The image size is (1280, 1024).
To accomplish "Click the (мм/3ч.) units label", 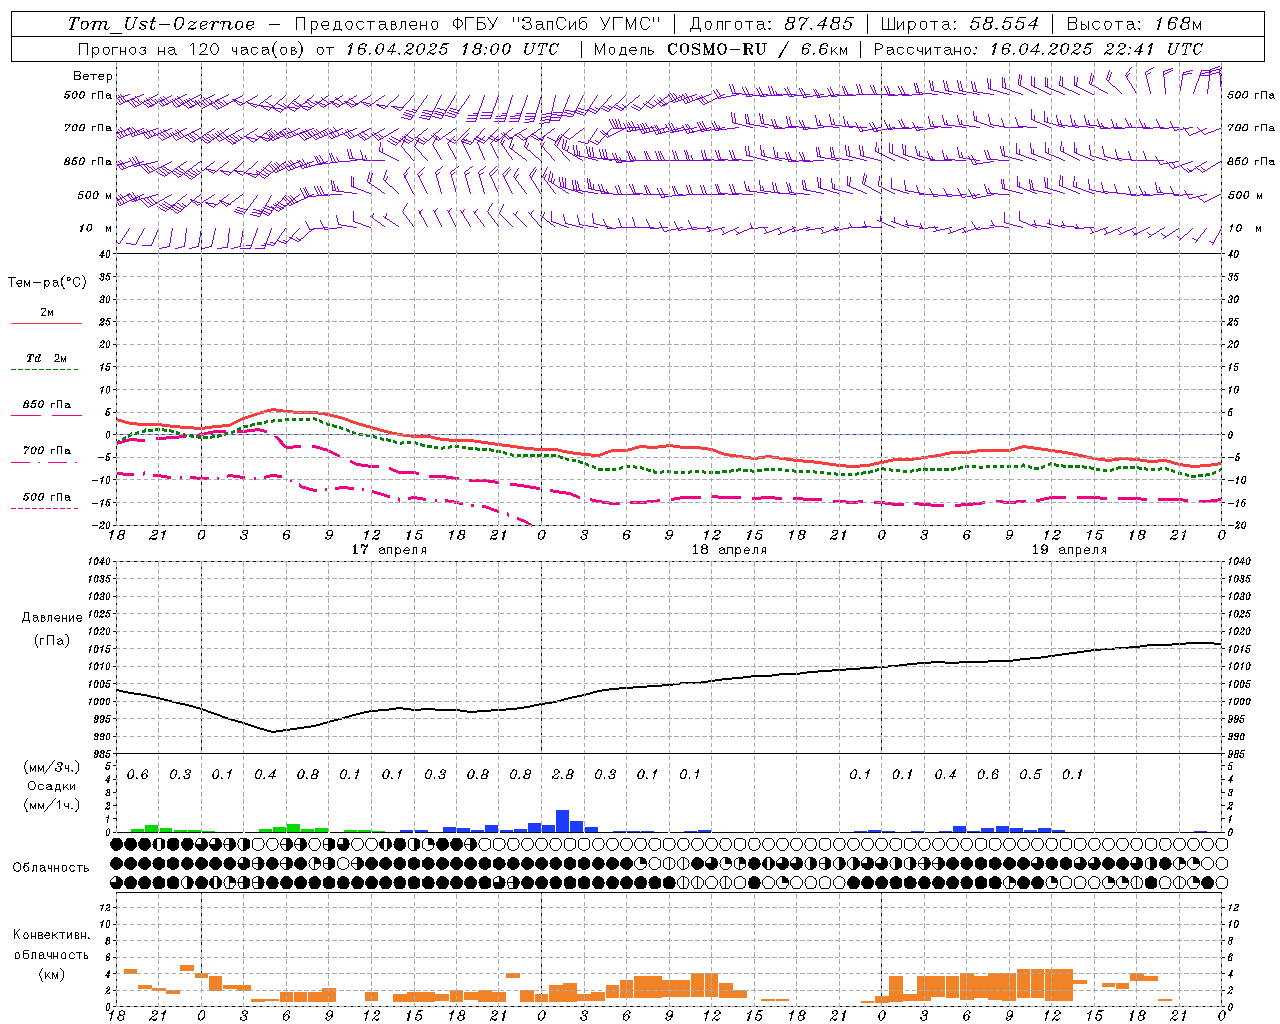I will point(52,767).
